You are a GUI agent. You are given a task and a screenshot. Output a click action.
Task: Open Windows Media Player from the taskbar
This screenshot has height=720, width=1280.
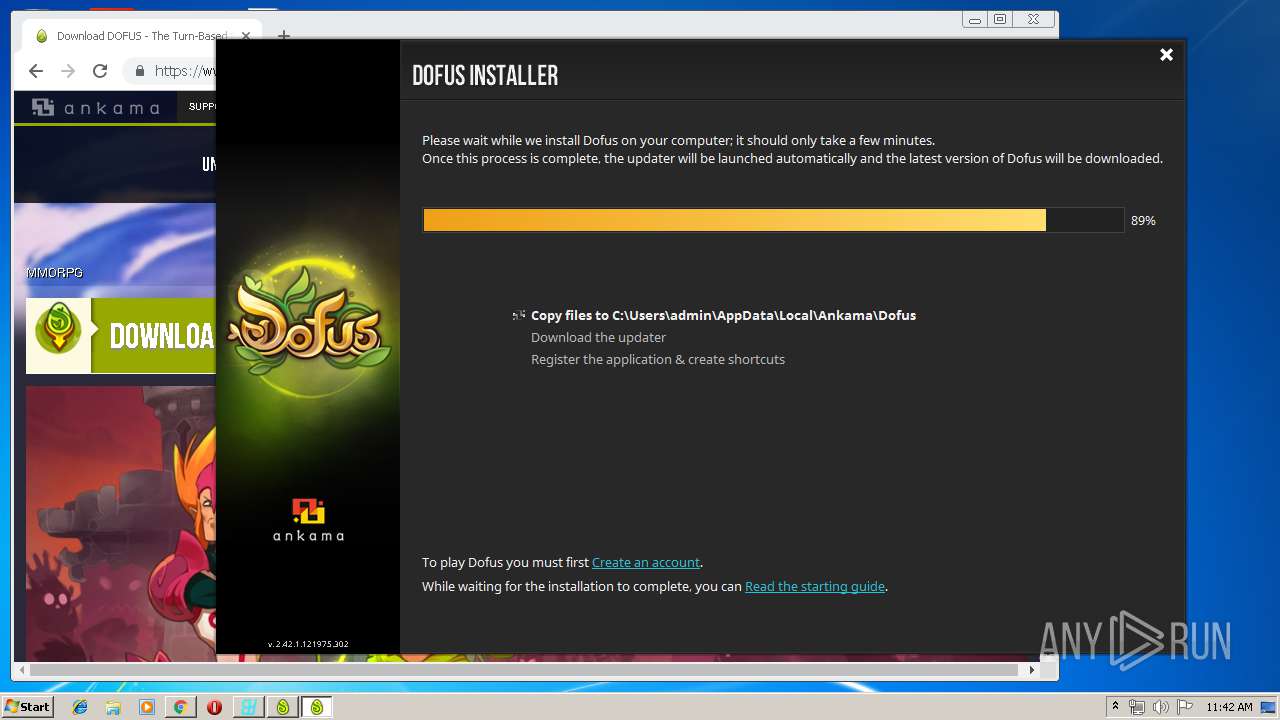[147, 707]
